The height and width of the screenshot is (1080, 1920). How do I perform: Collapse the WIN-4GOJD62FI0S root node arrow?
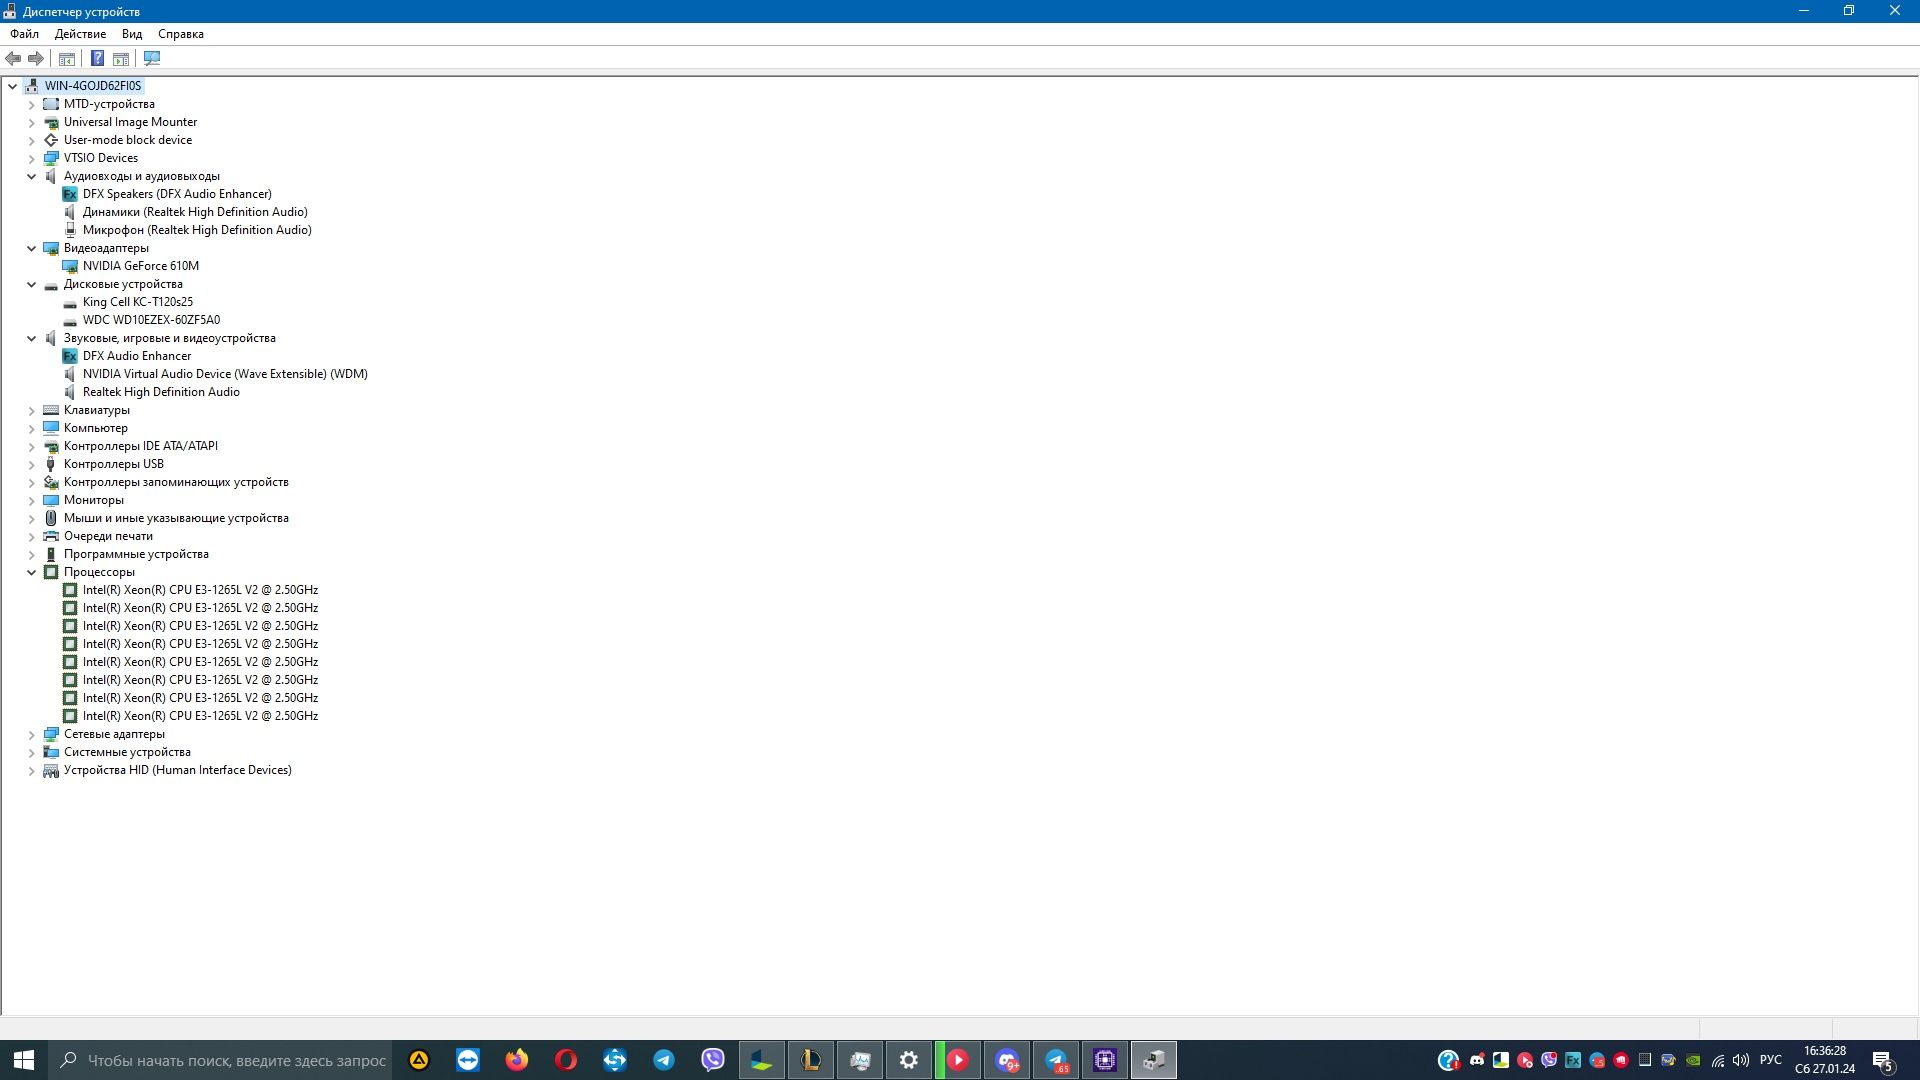click(12, 86)
